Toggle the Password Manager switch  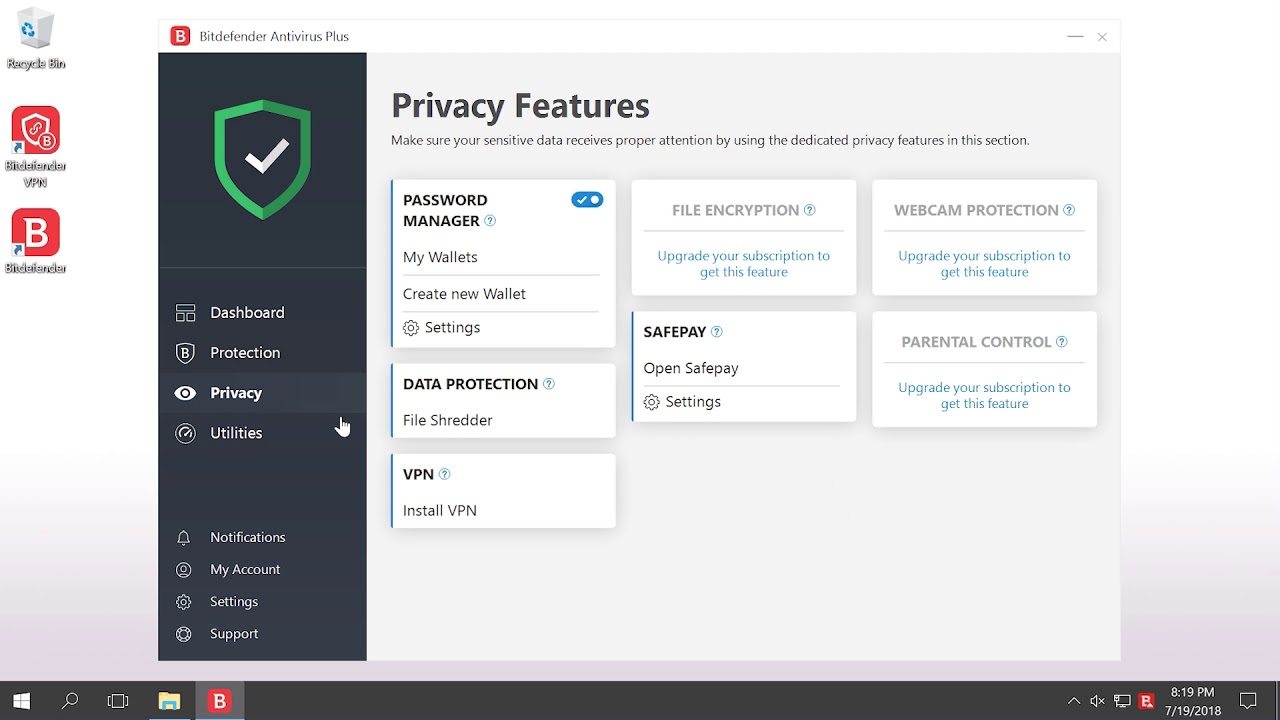(x=587, y=200)
